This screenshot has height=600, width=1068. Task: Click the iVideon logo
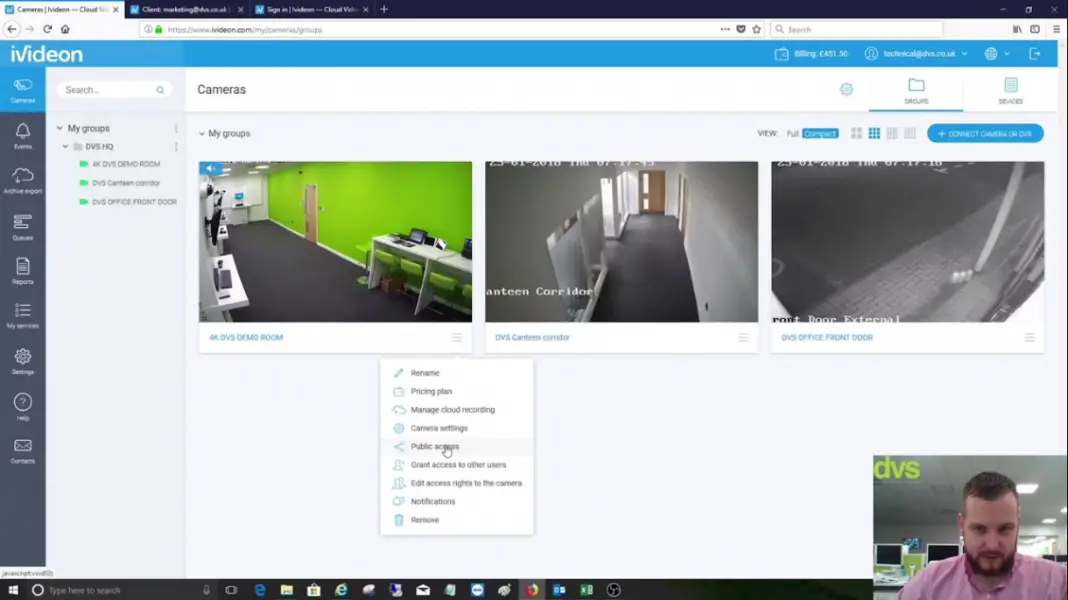point(46,54)
